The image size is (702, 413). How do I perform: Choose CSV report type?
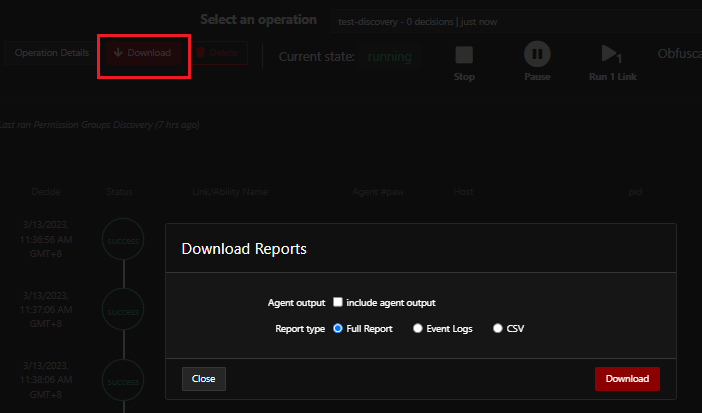[497, 328]
